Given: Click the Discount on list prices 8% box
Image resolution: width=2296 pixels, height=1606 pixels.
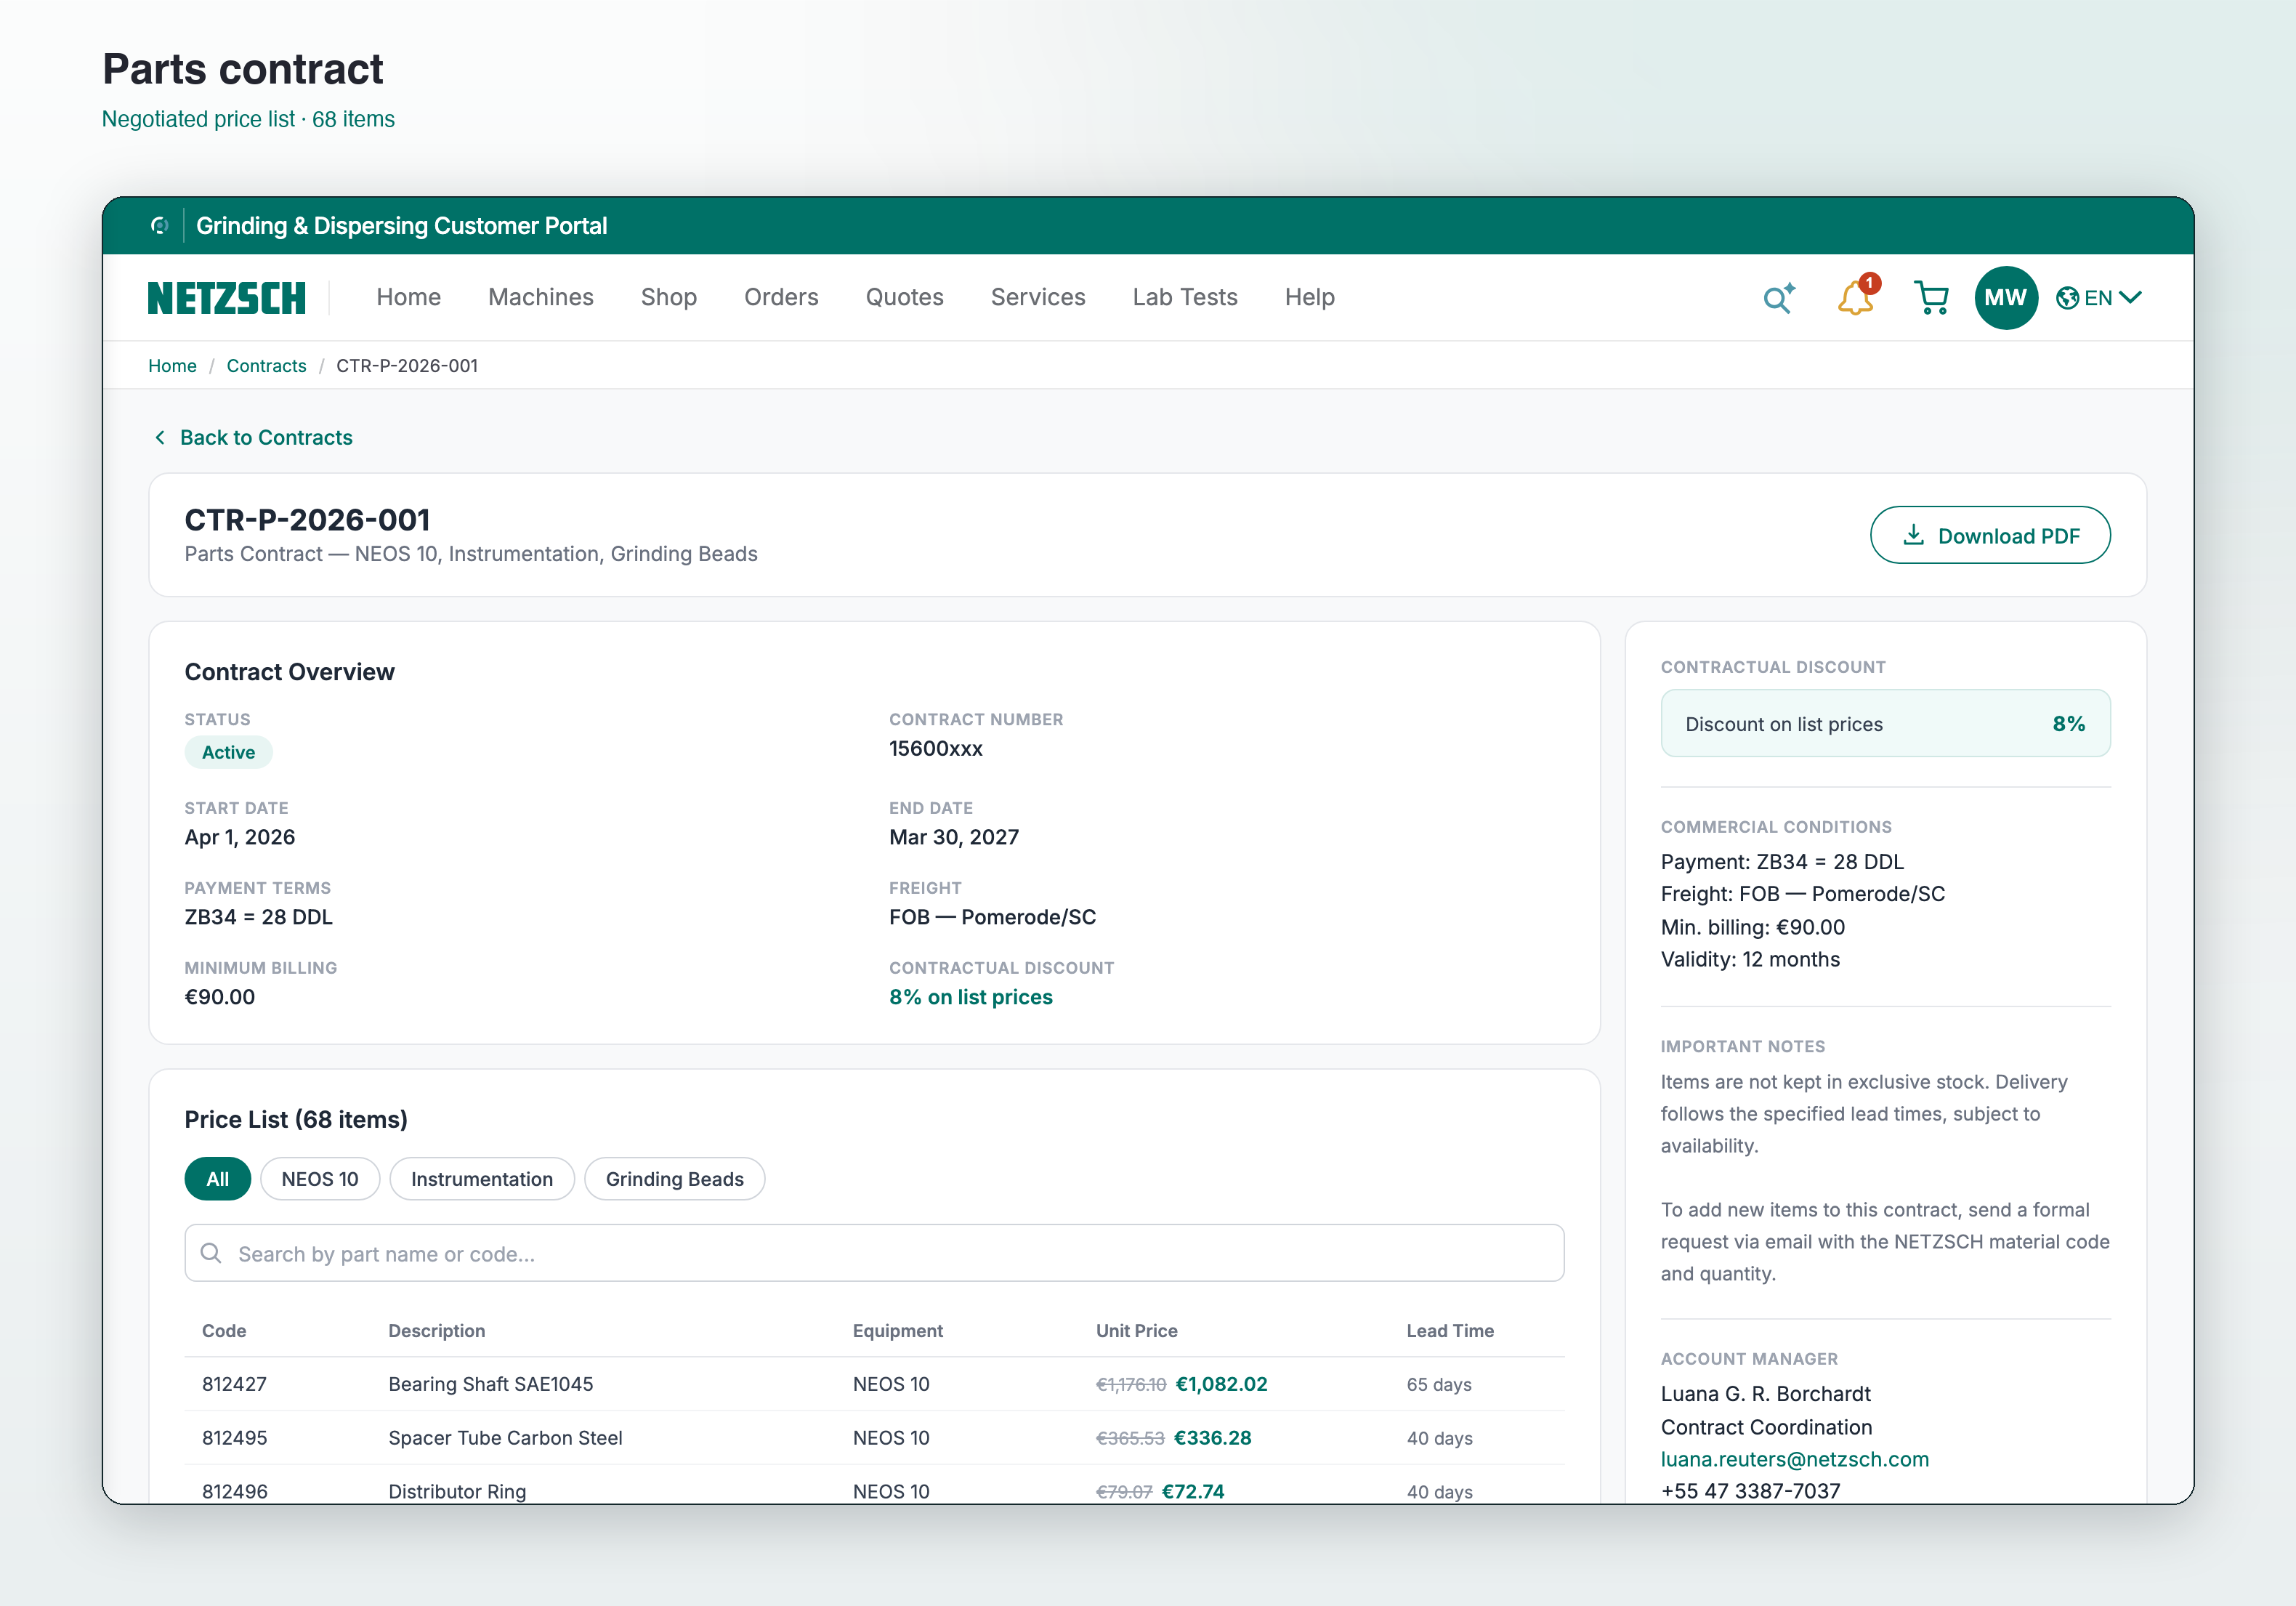Looking at the screenshot, I should pyautogui.click(x=1885, y=723).
